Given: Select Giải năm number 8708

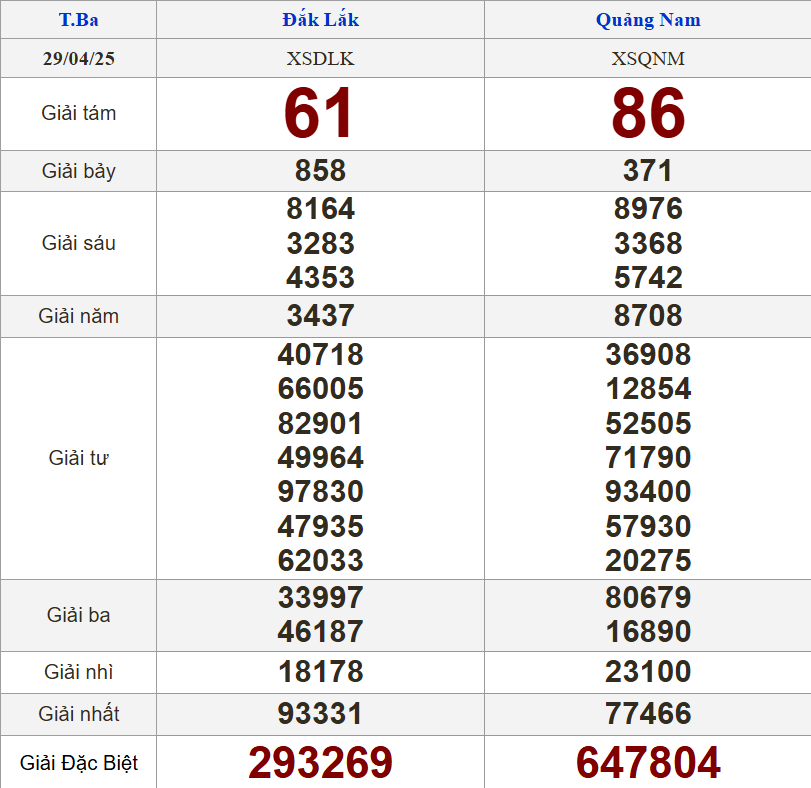Looking at the screenshot, I should (x=648, y=315).
